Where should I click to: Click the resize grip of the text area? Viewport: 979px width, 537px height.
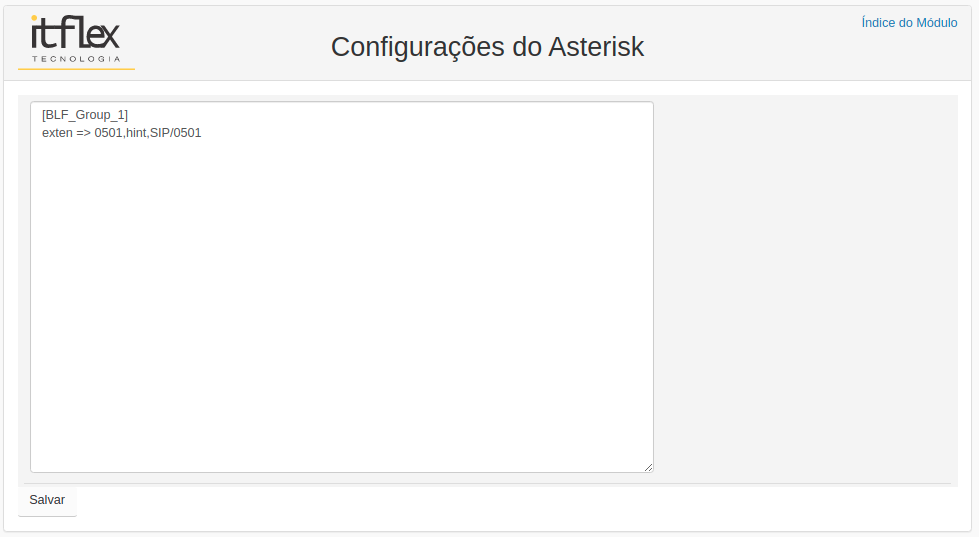(x=648, y=467)
